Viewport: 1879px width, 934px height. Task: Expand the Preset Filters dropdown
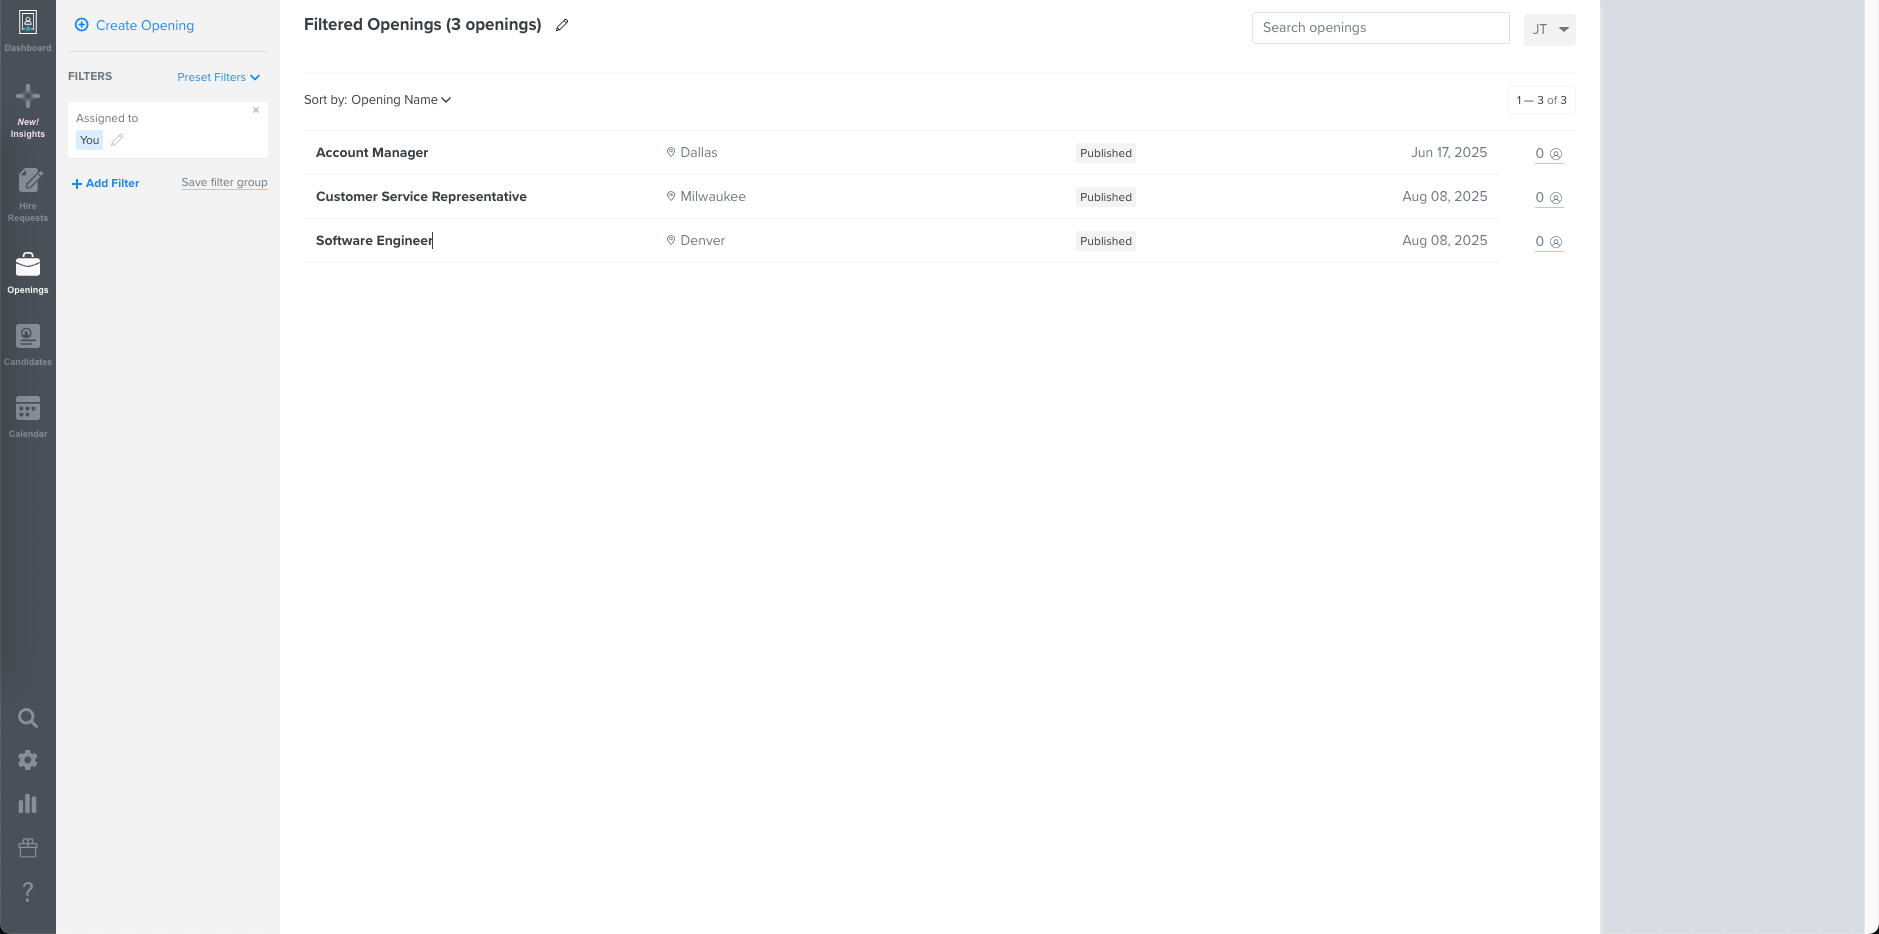(x=219, y=77)
